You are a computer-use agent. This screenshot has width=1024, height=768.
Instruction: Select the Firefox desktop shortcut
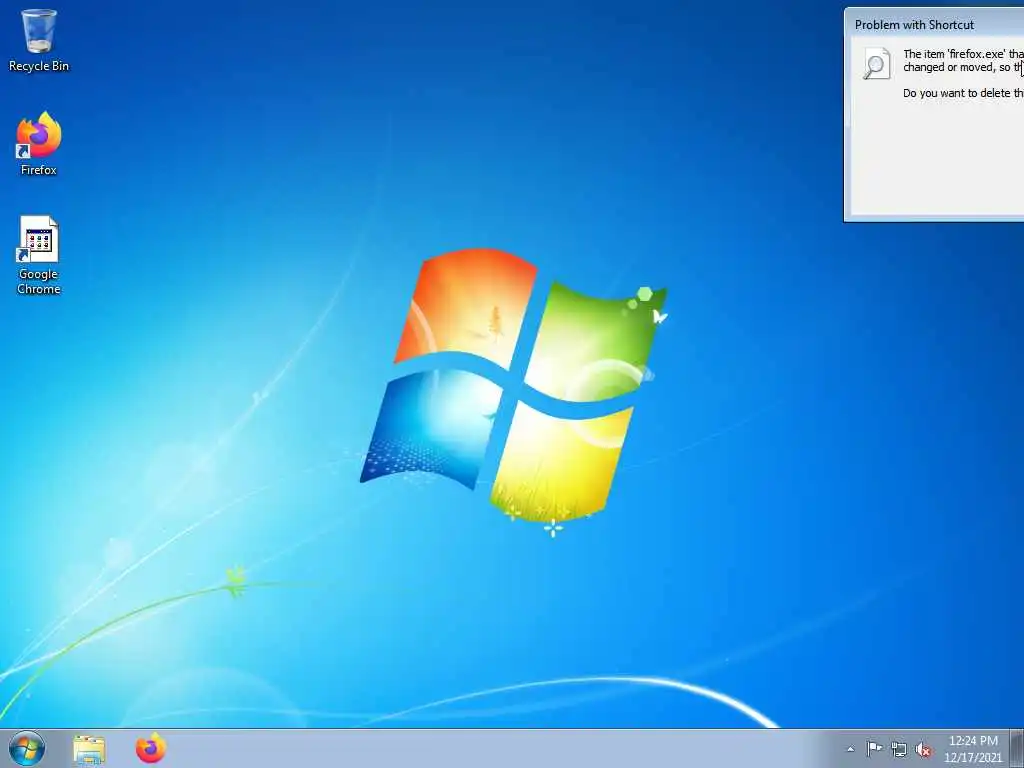[39, 144]
